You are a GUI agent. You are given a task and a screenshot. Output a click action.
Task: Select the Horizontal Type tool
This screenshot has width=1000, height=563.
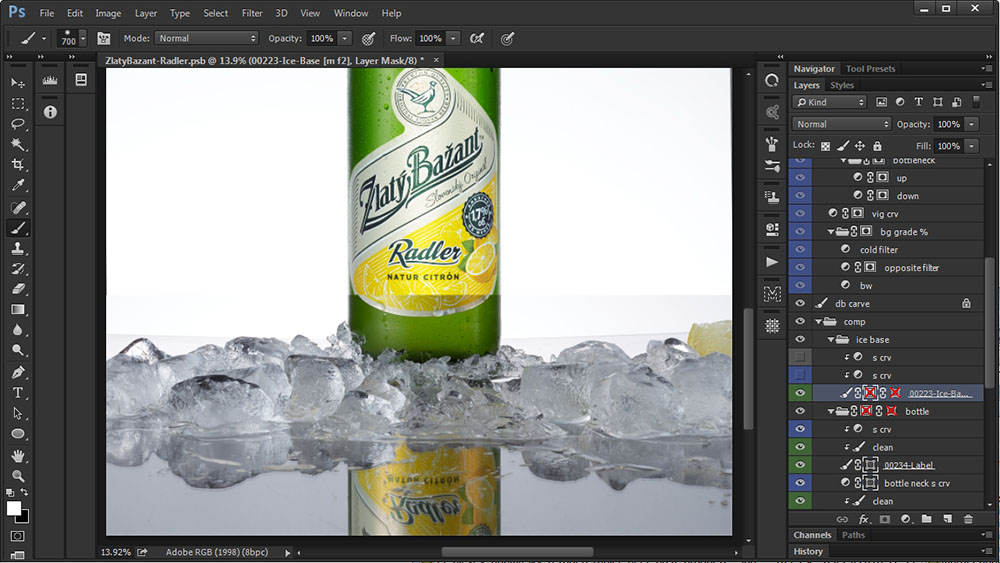18,393
